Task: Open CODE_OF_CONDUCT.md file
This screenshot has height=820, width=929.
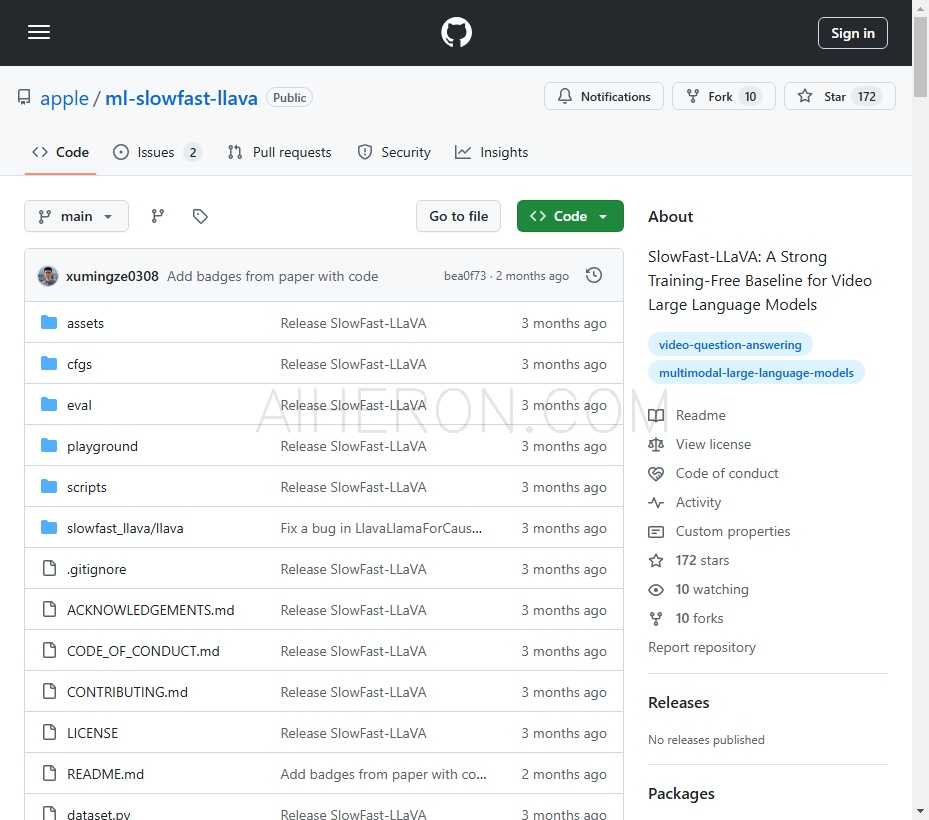Action: [143, 651]
